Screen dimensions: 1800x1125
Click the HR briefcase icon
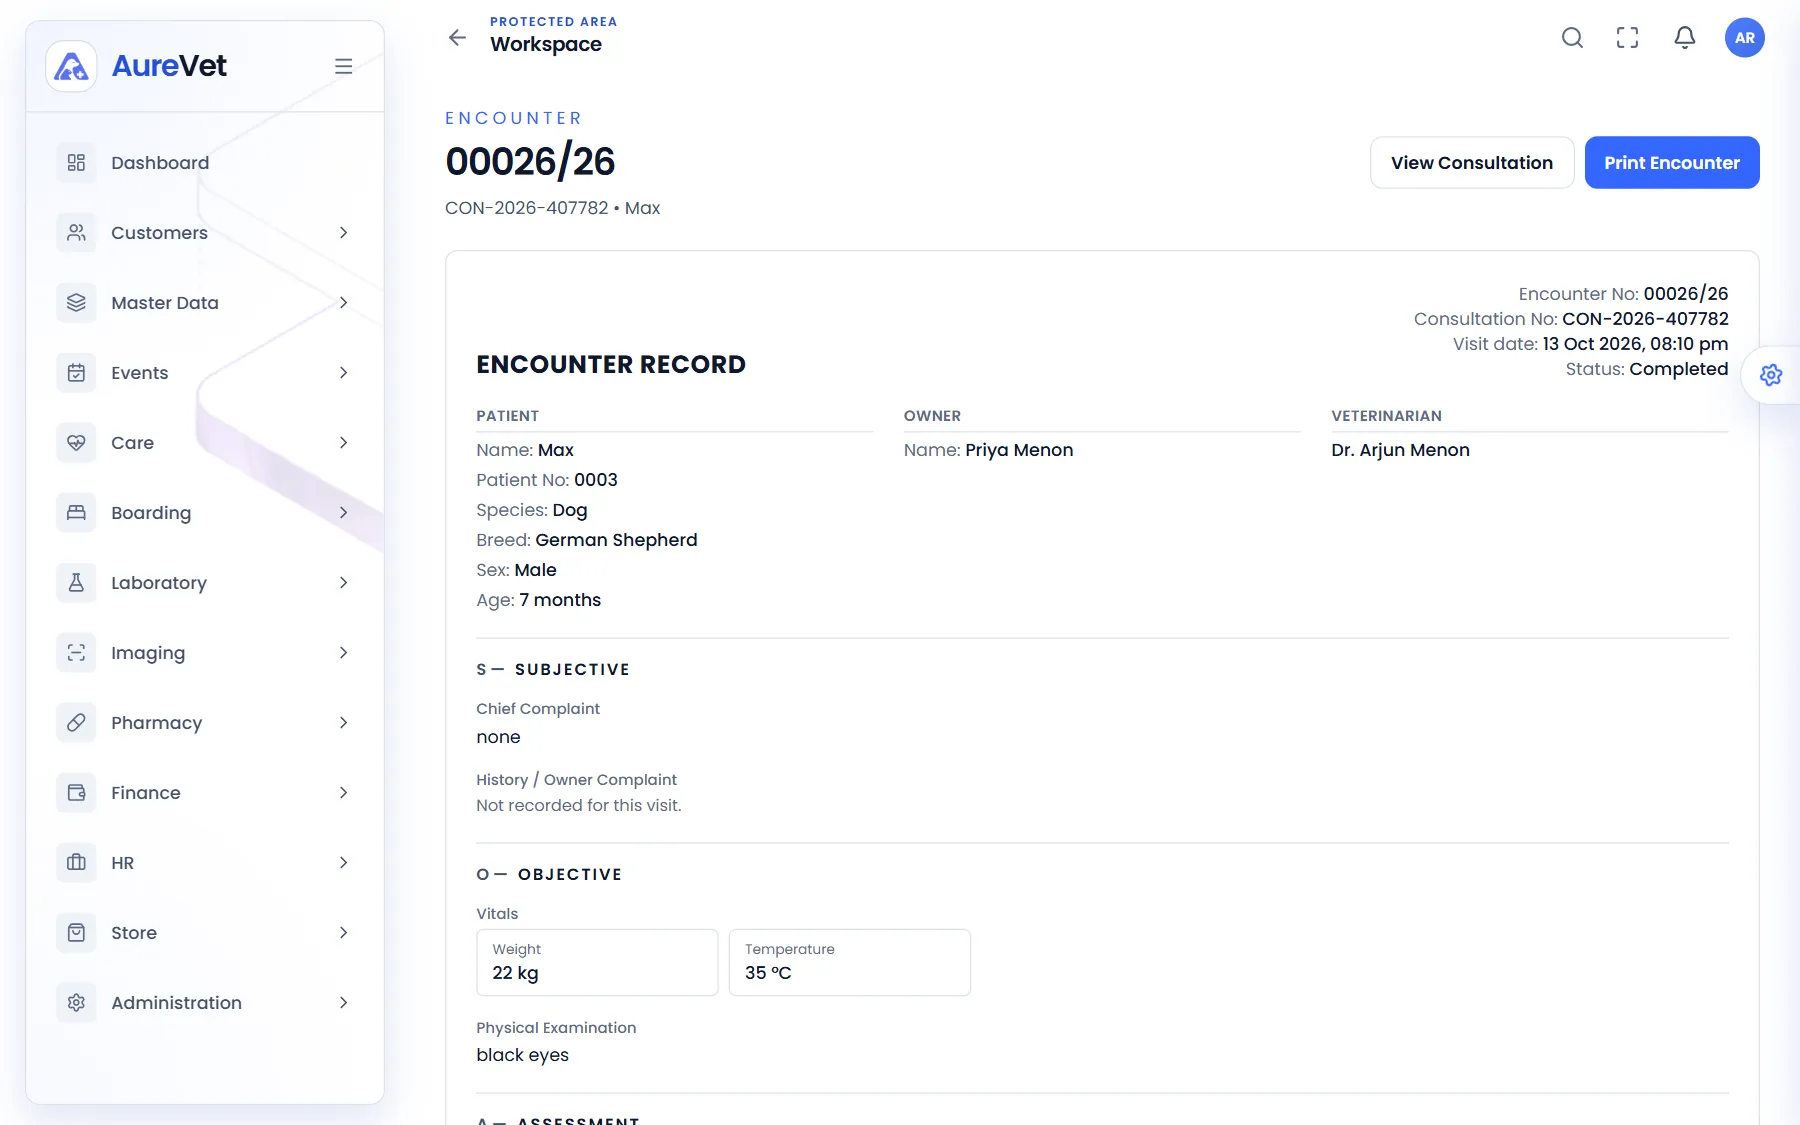pyautogui.click(x=76, y=863)
